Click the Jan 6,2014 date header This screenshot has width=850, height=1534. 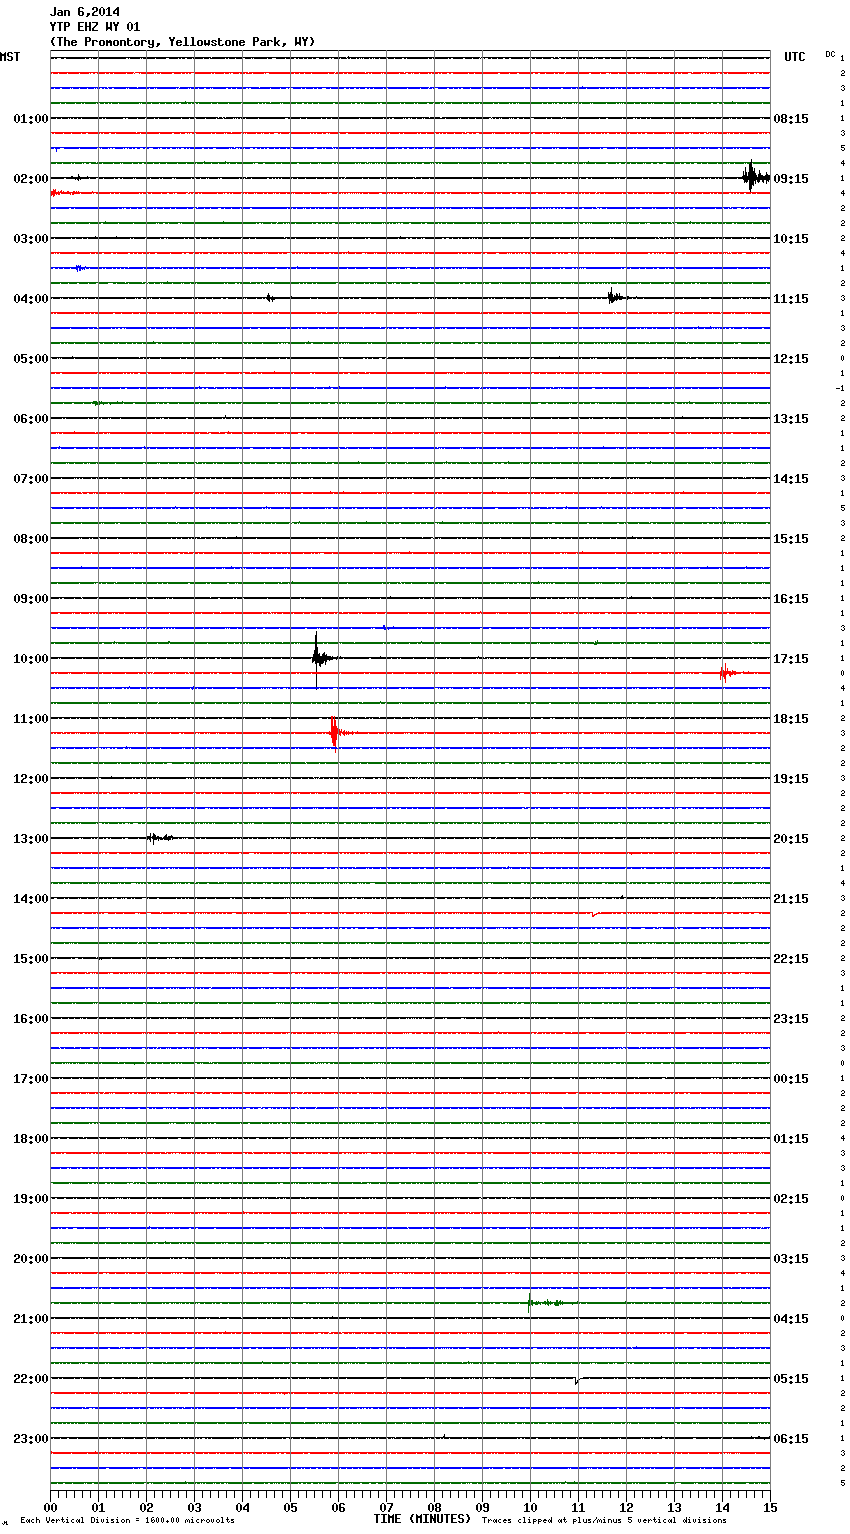[85, 12]
